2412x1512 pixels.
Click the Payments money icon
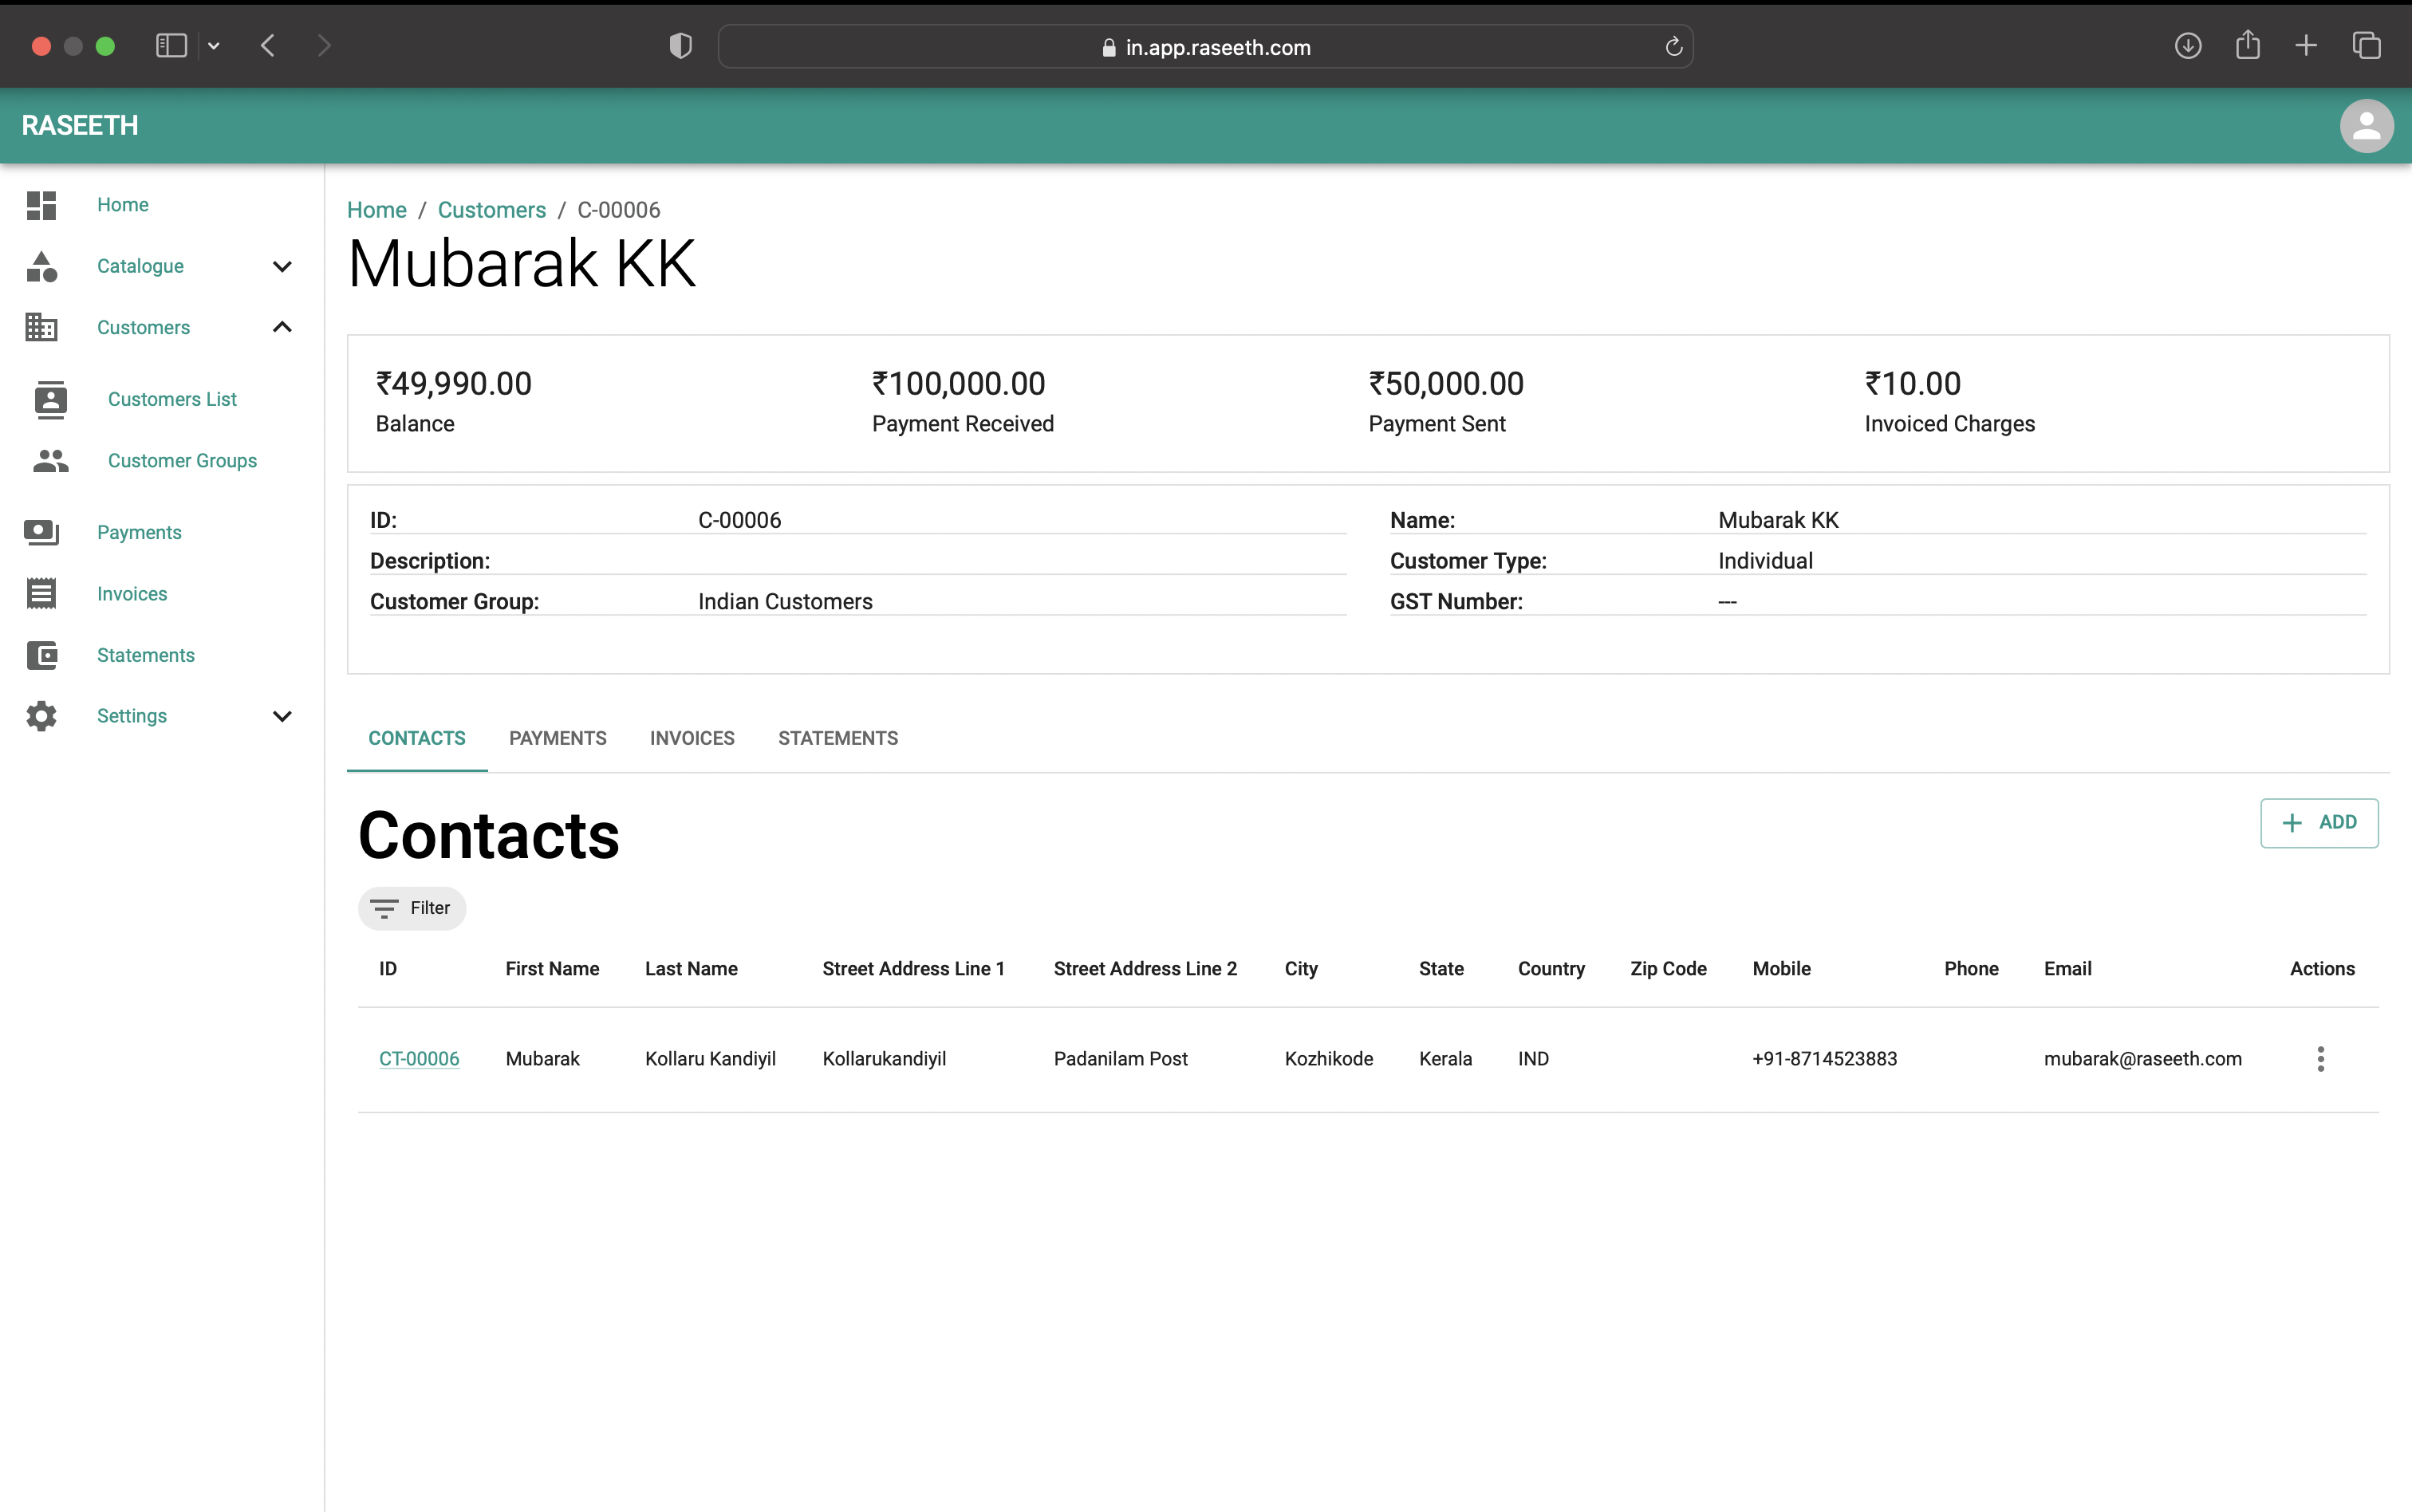41,532
